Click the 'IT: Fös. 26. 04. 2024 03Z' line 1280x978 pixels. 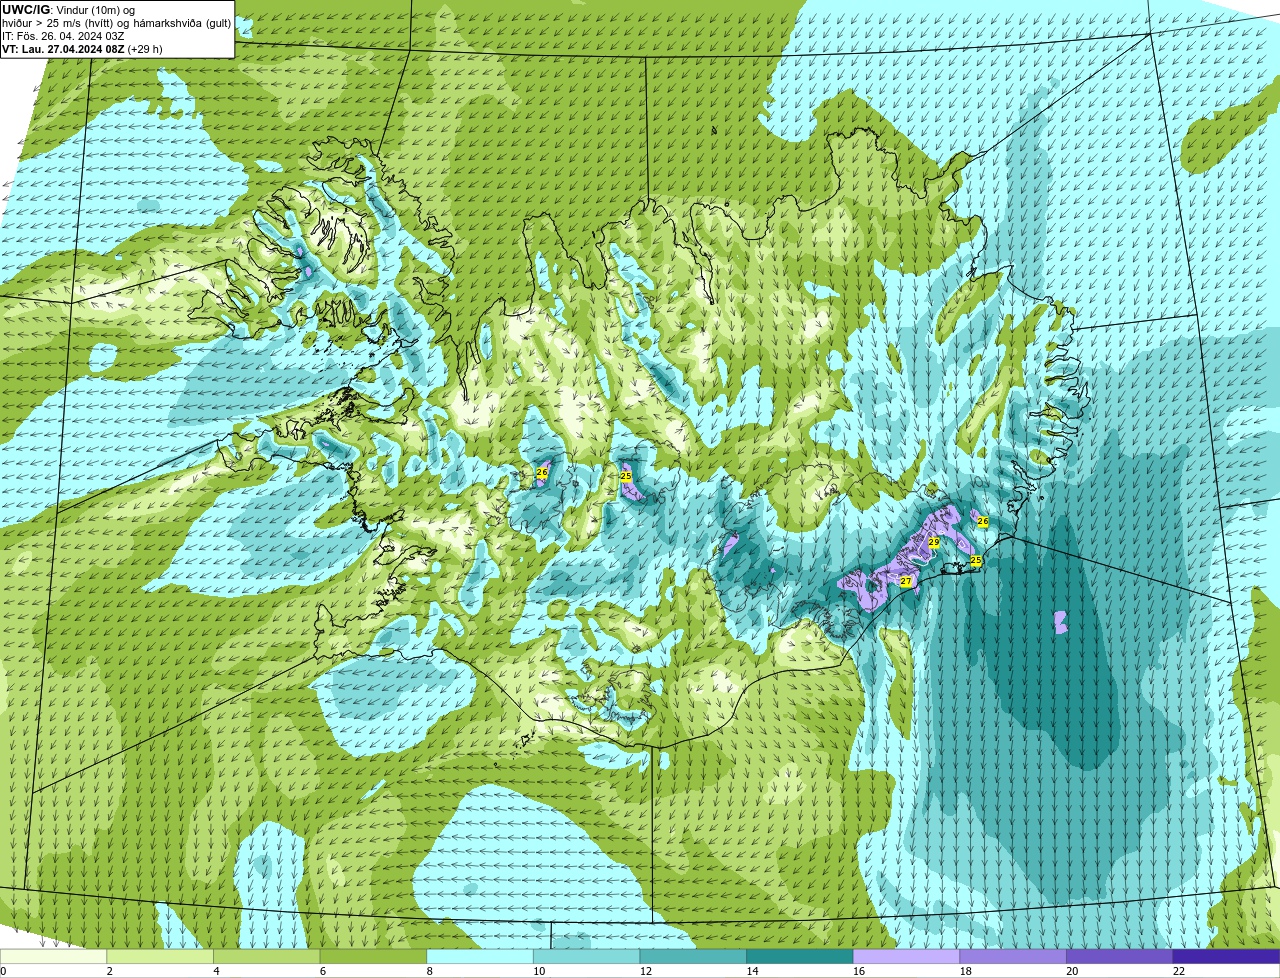tap(63, 36)
